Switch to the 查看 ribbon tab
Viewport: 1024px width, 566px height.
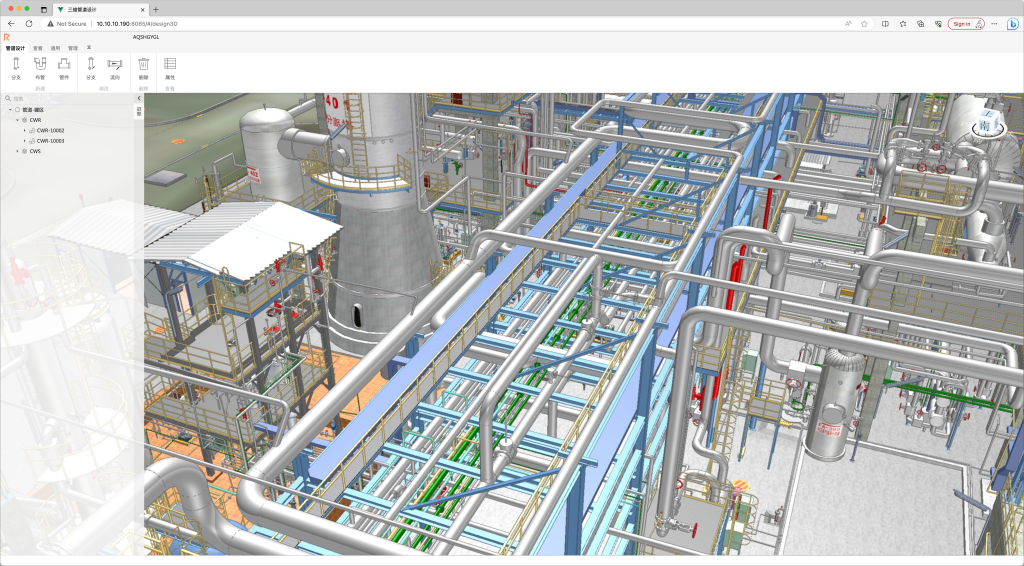tap(37, 47)
